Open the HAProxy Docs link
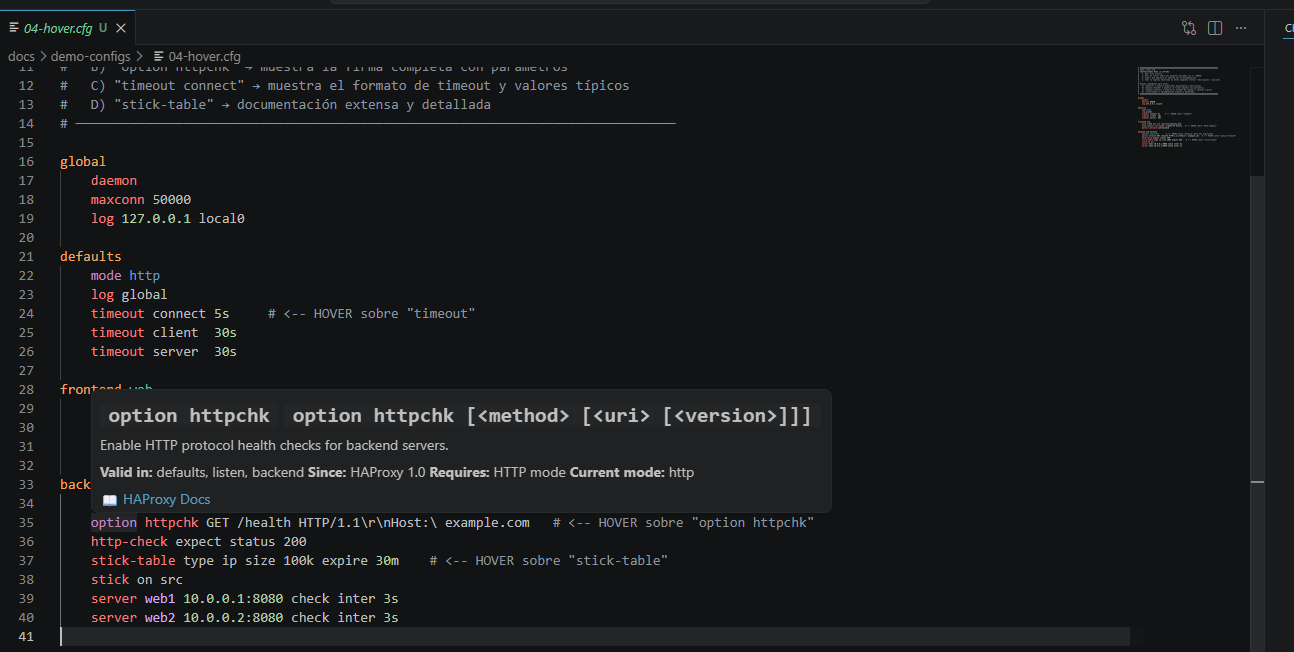 (x=166, y=499)
